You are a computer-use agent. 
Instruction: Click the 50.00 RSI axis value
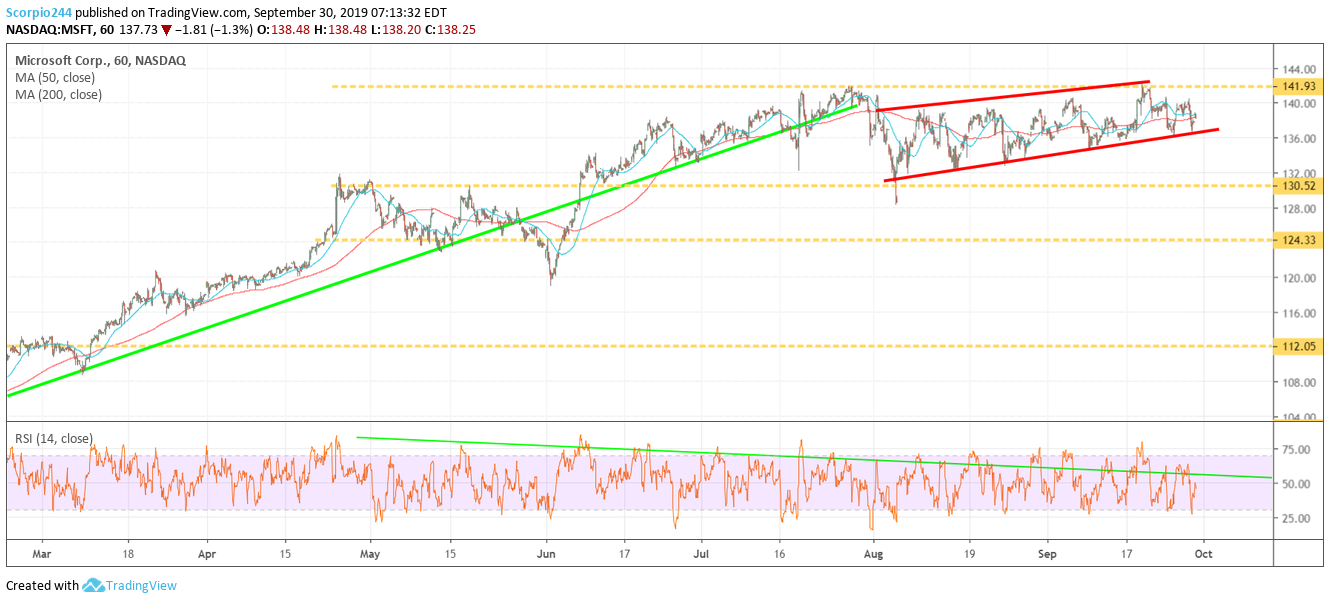coord(1298,484)
